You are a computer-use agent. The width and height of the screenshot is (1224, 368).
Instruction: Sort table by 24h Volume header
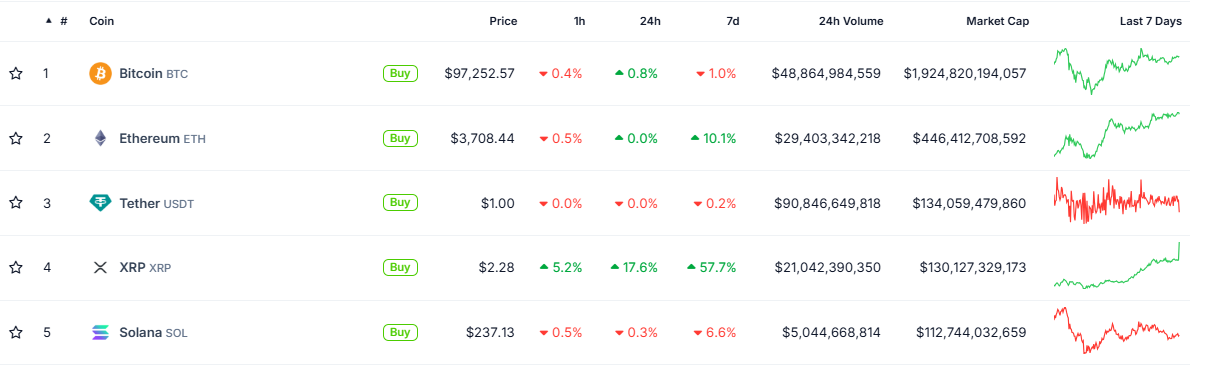pyautogui.click(x=849, y=21)
